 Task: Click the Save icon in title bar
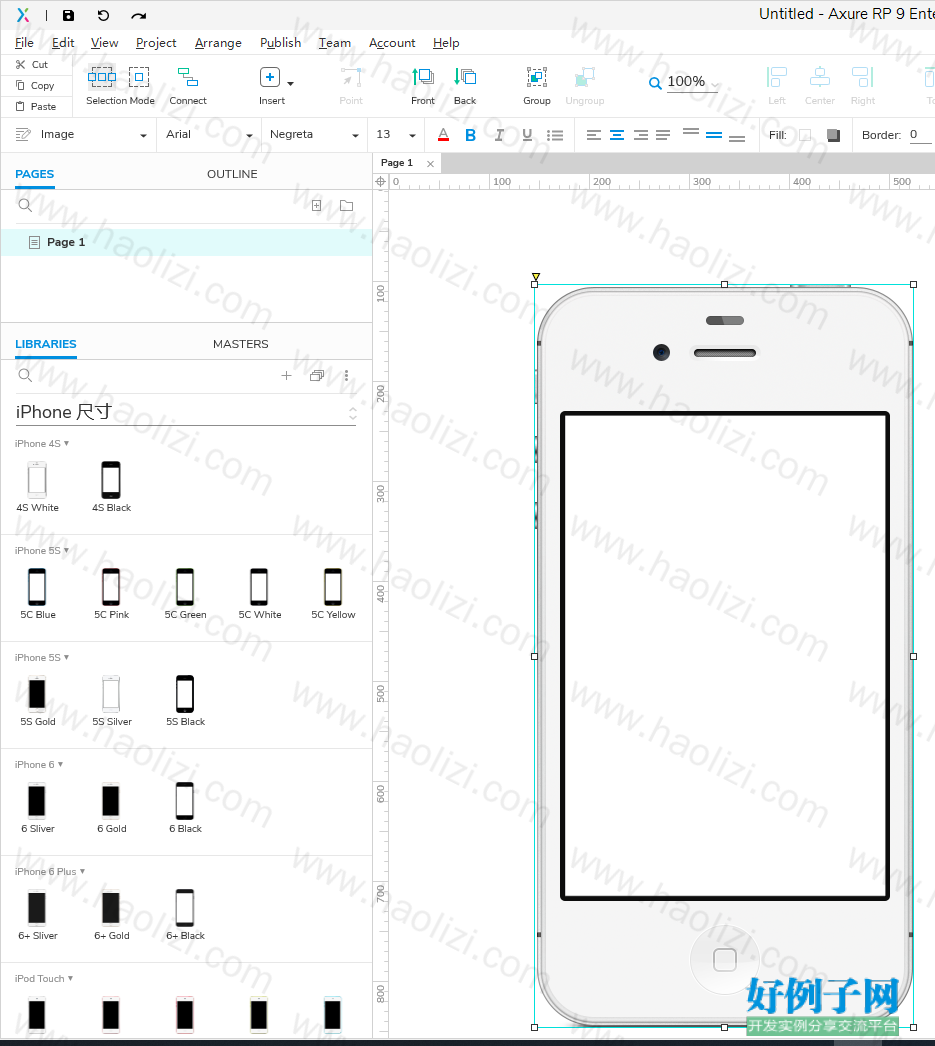(69, 15)
